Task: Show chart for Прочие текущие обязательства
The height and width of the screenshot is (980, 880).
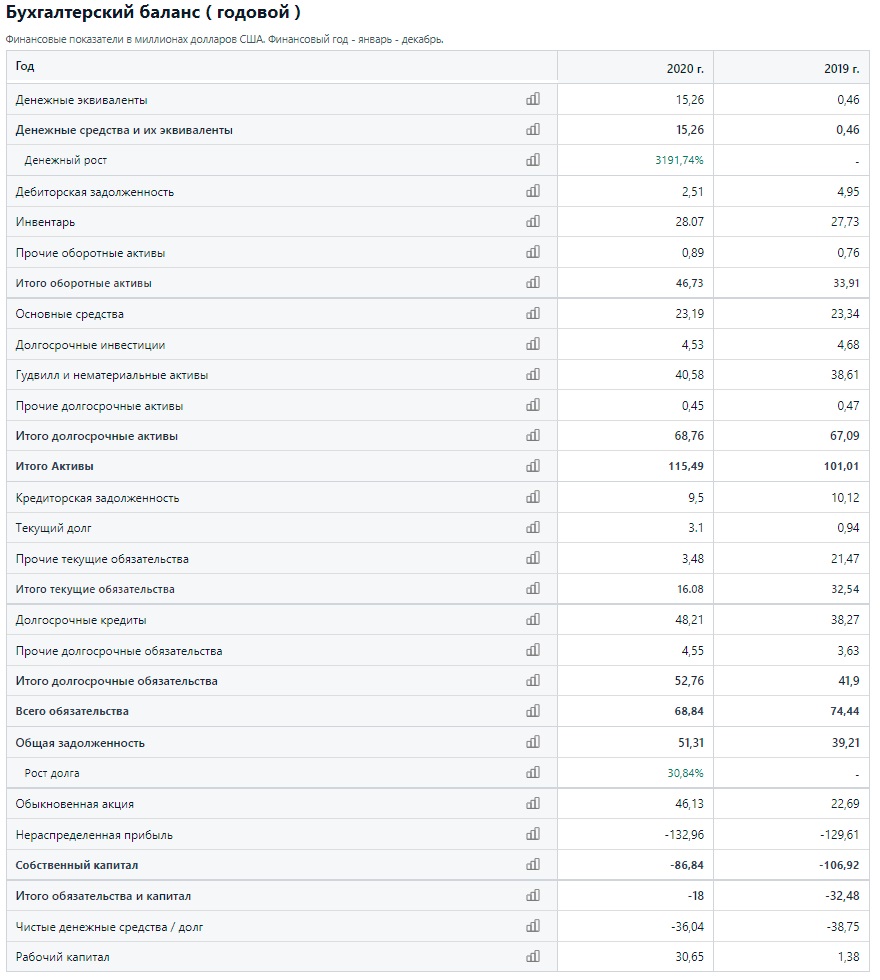Action: point(532,558)
